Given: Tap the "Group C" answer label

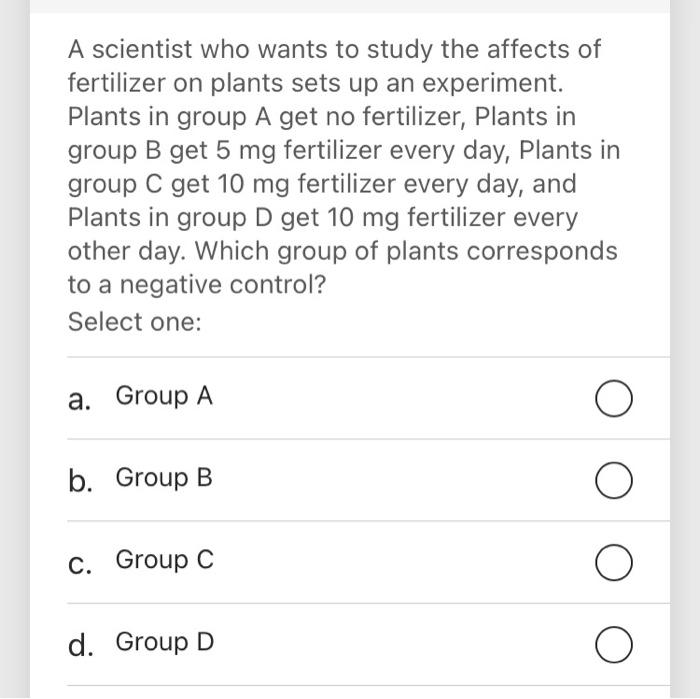Looking at the screenshot, I should pyautogui.click(x=164, y=561).
